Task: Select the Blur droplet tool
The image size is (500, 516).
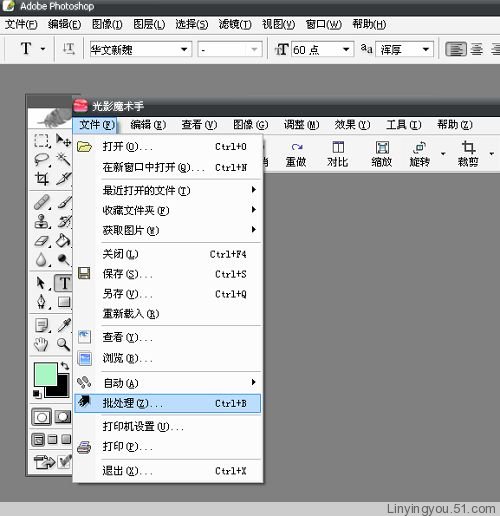Action: [x=42, y=260]
